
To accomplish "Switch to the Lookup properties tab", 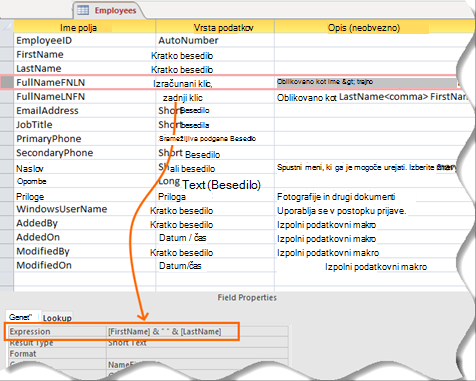I will click(x=57, y=318).
